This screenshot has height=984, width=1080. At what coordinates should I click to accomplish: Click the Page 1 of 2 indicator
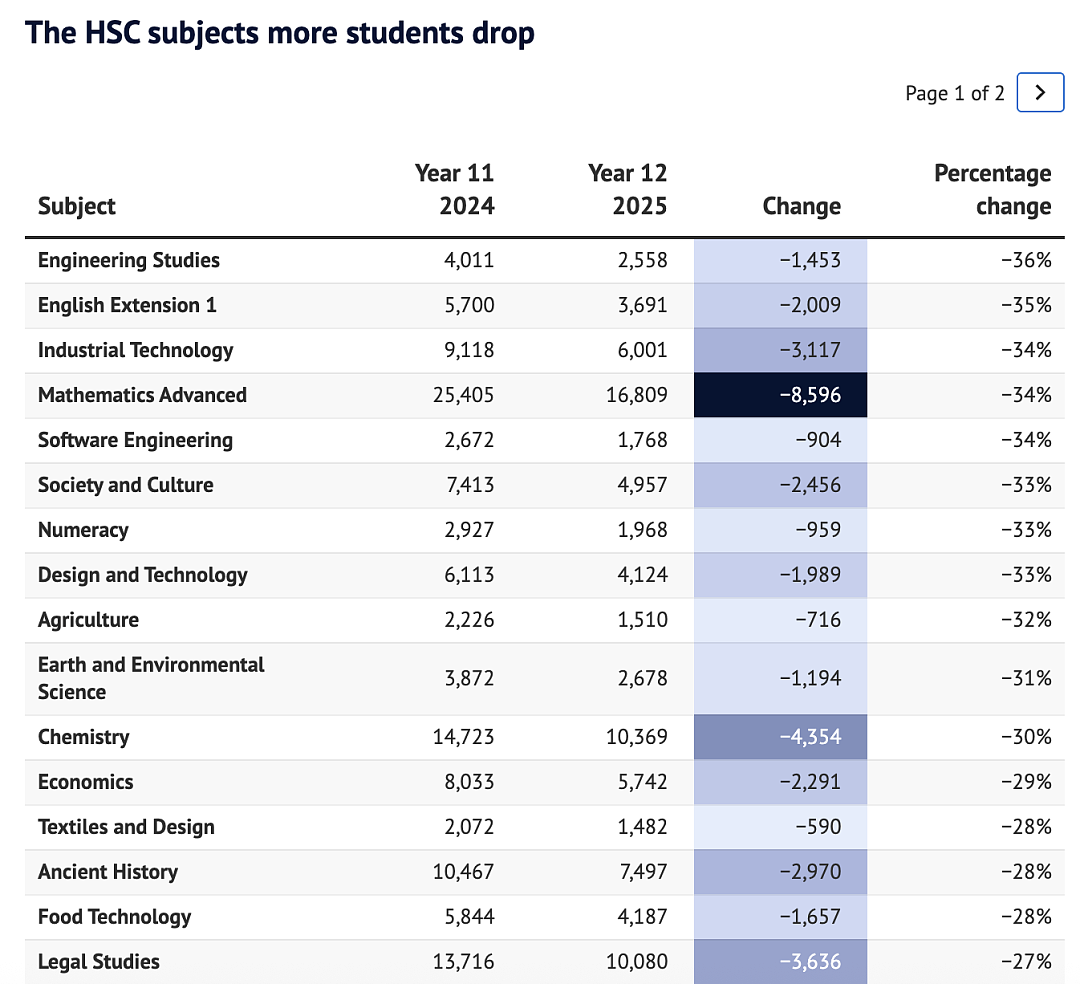[955, 93]
